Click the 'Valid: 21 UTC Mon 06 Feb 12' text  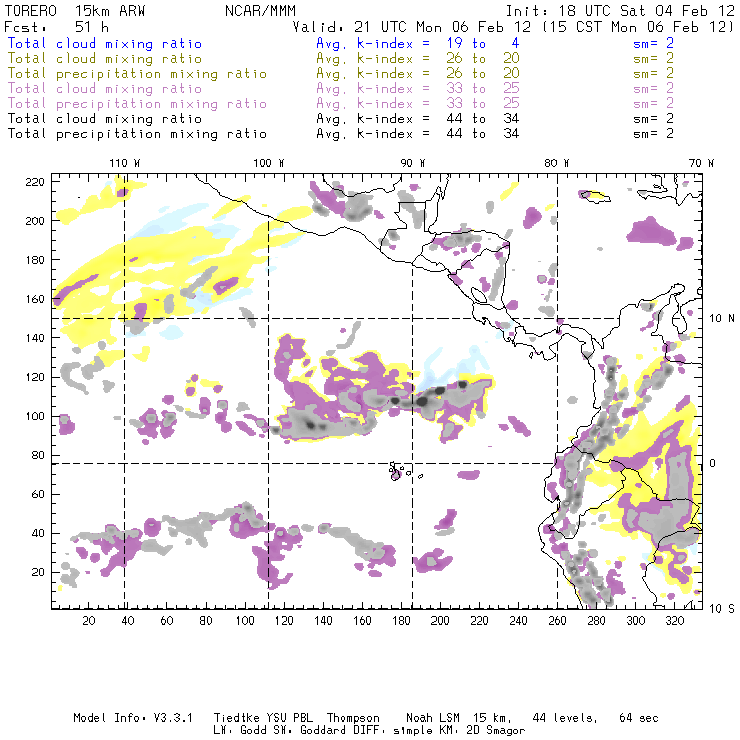point(412,27)
